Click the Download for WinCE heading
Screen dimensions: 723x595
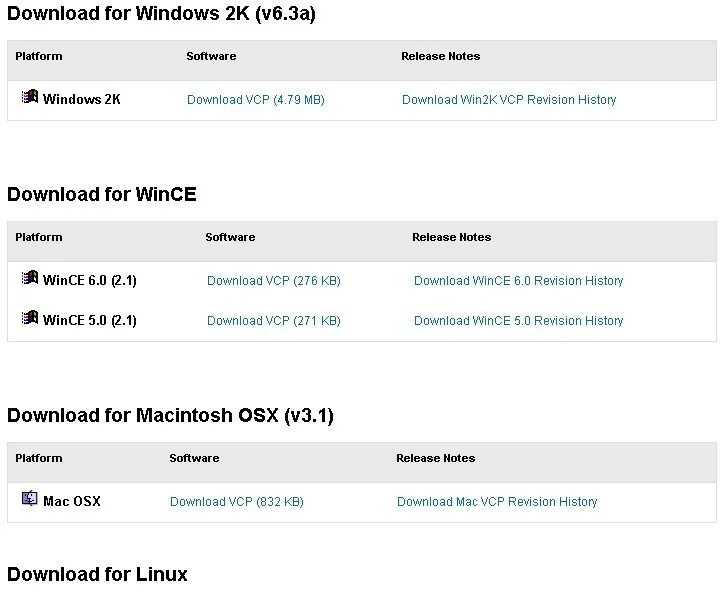[101, 194]
